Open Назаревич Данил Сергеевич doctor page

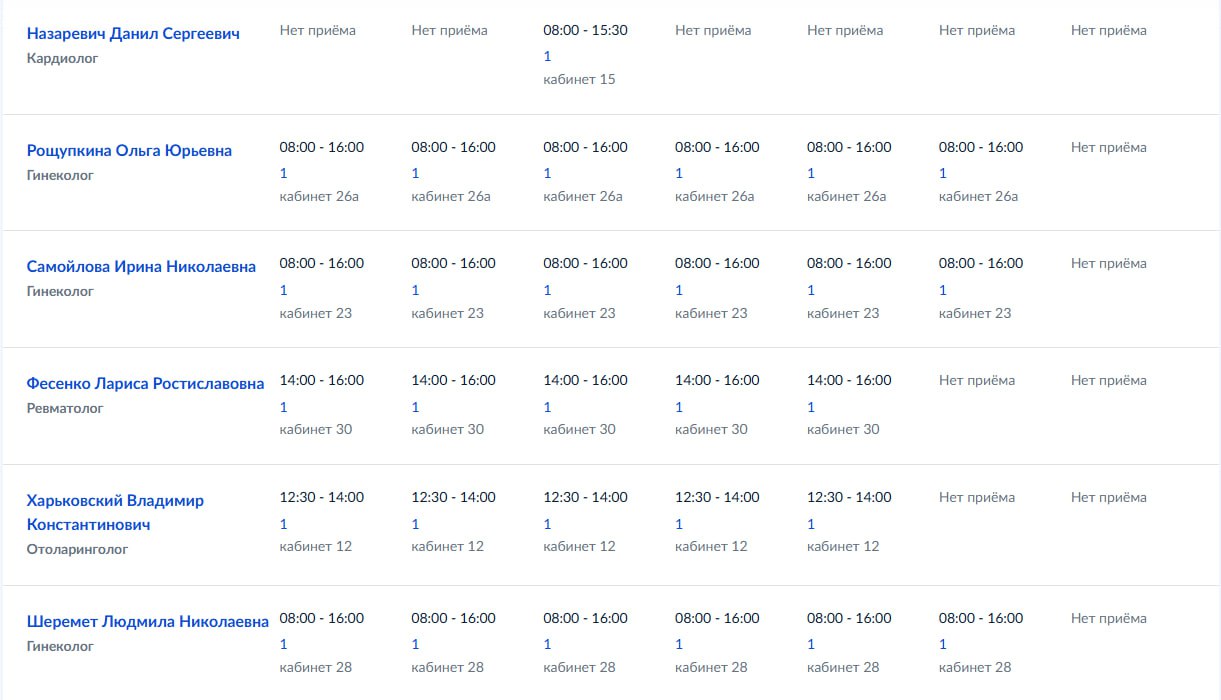[133, 33]
